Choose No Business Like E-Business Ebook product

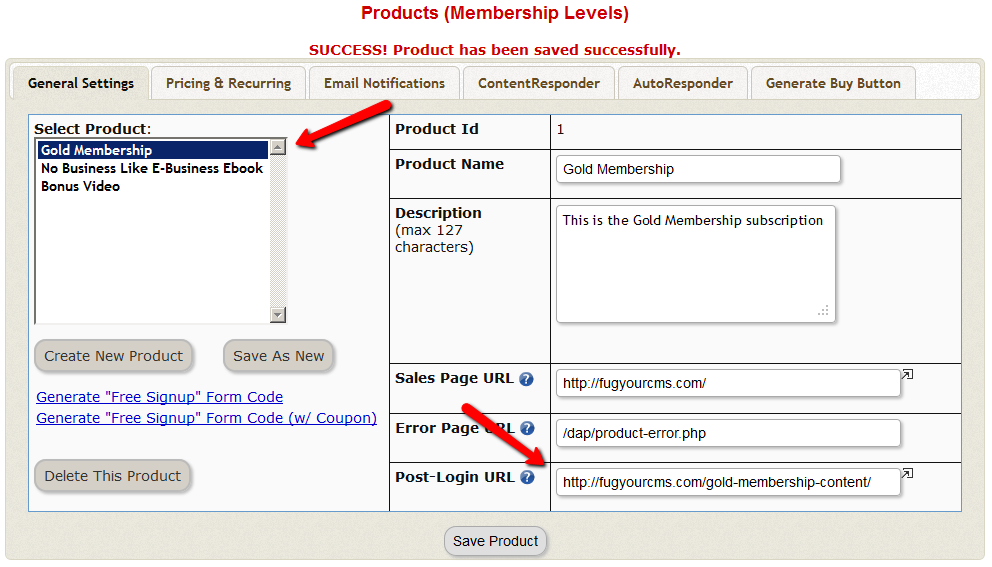point(152,168)
